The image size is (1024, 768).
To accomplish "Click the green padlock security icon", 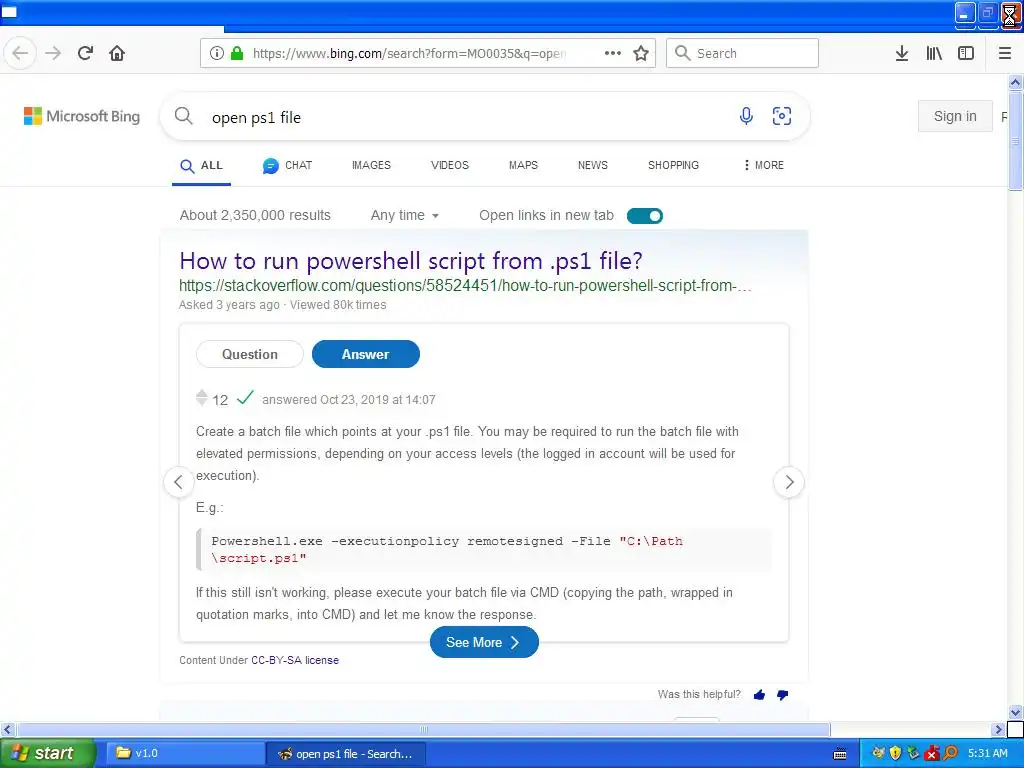I will coord(237,53).
